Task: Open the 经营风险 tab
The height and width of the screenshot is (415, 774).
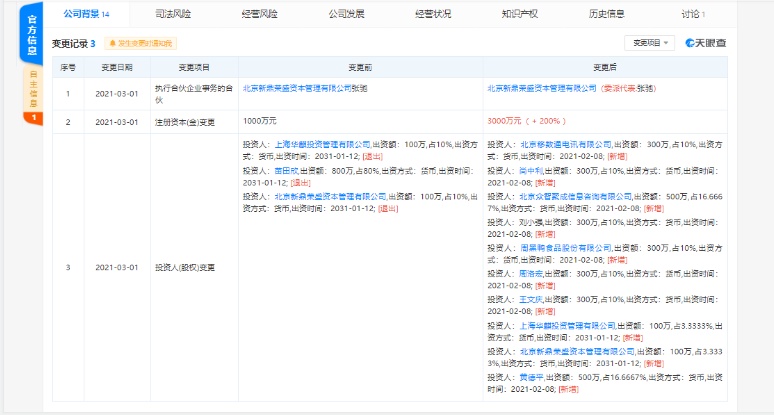Action: click(x=259, y=14)
